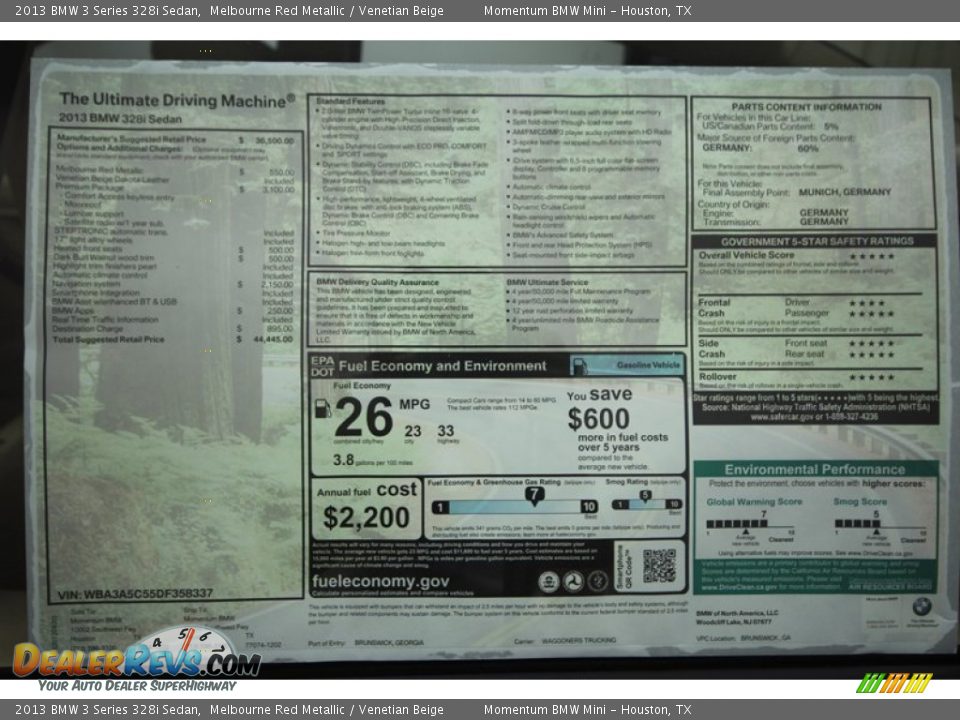Click the pump icon in Gasoline Vehicle badge
Image resolution: width=960 pixels, height=720 pixels.
click(x=580, y=366)
